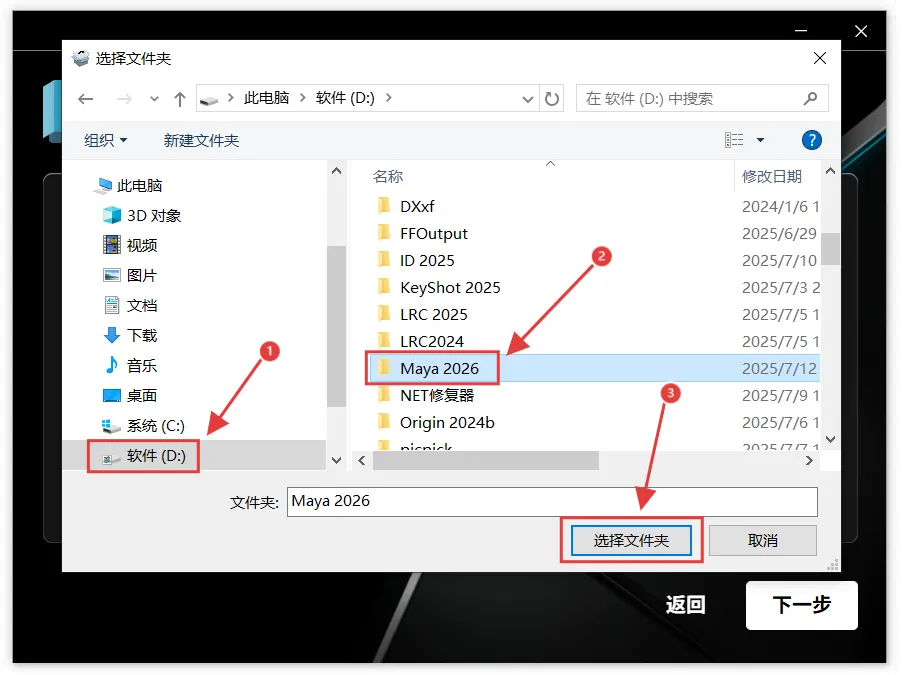Screen dimensions: 902x675
Task: Select 此电脑 in the address path
Action: coord(266,98)
